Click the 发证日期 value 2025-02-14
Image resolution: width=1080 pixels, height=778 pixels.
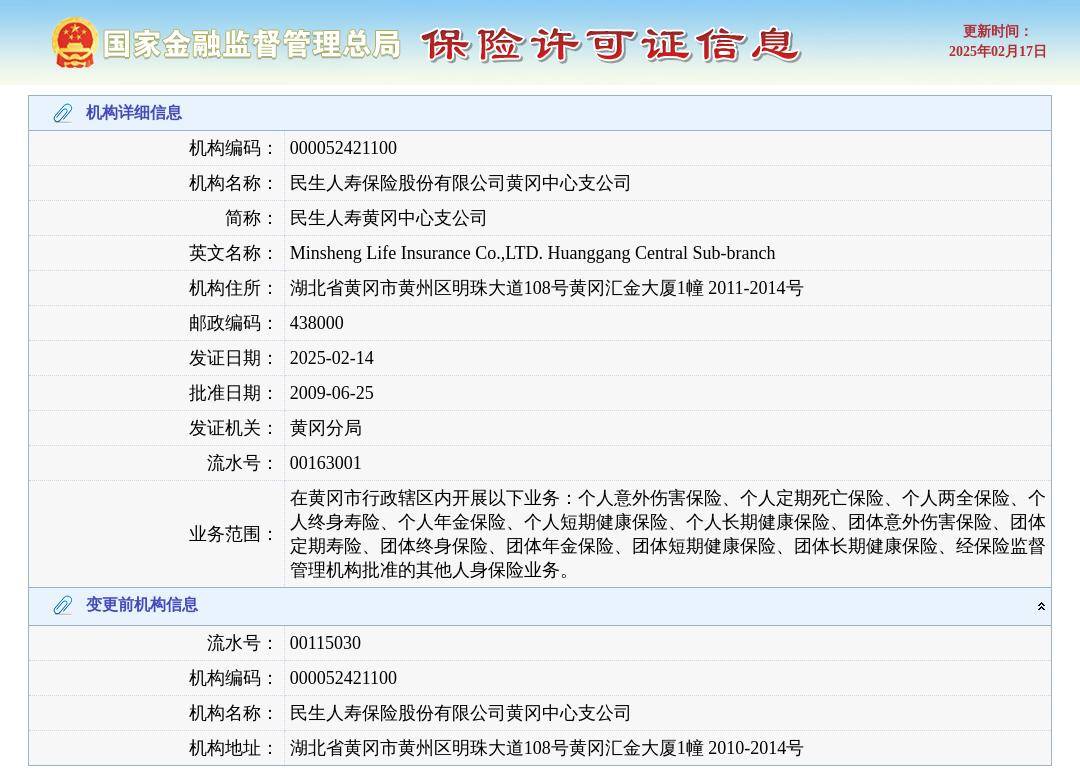pos(331,358)
